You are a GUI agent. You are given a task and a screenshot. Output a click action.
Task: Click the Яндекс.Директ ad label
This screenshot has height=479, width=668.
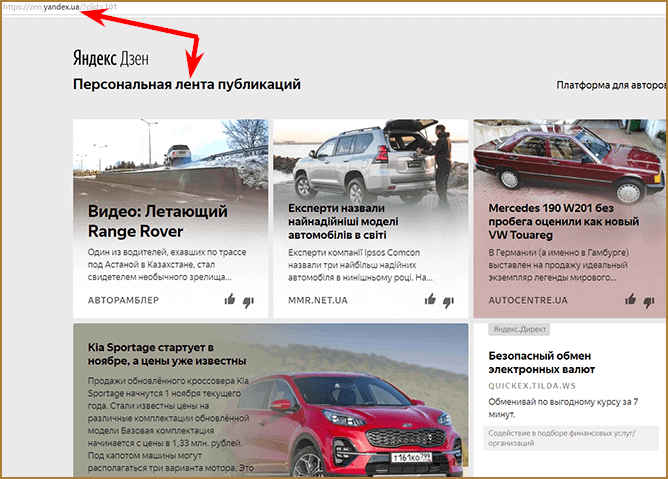tap(519, 329)
